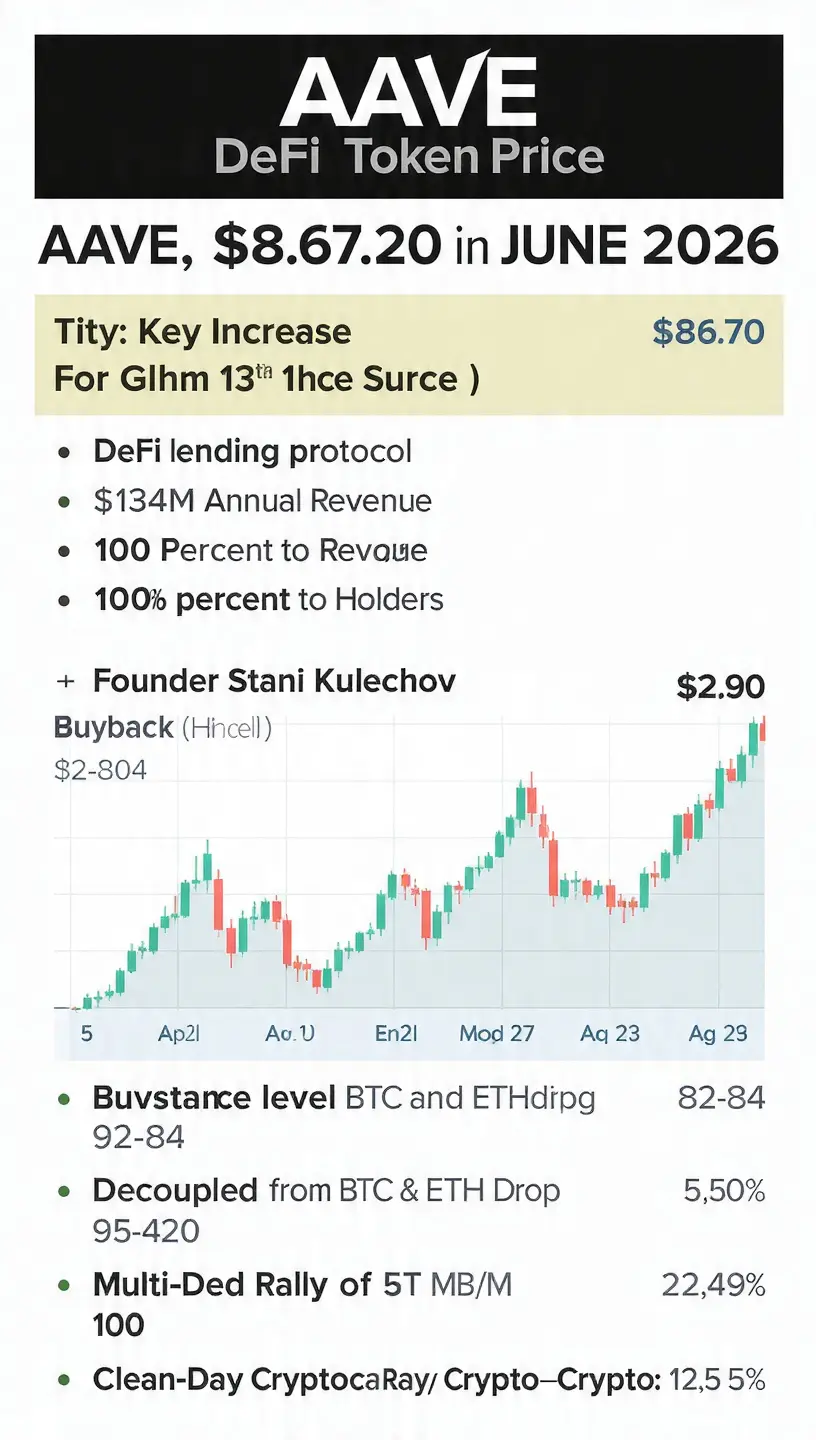Select the DeFi Token Price subtitle
Viewport: 816px width, 1440px height.
tap(409, 157)
